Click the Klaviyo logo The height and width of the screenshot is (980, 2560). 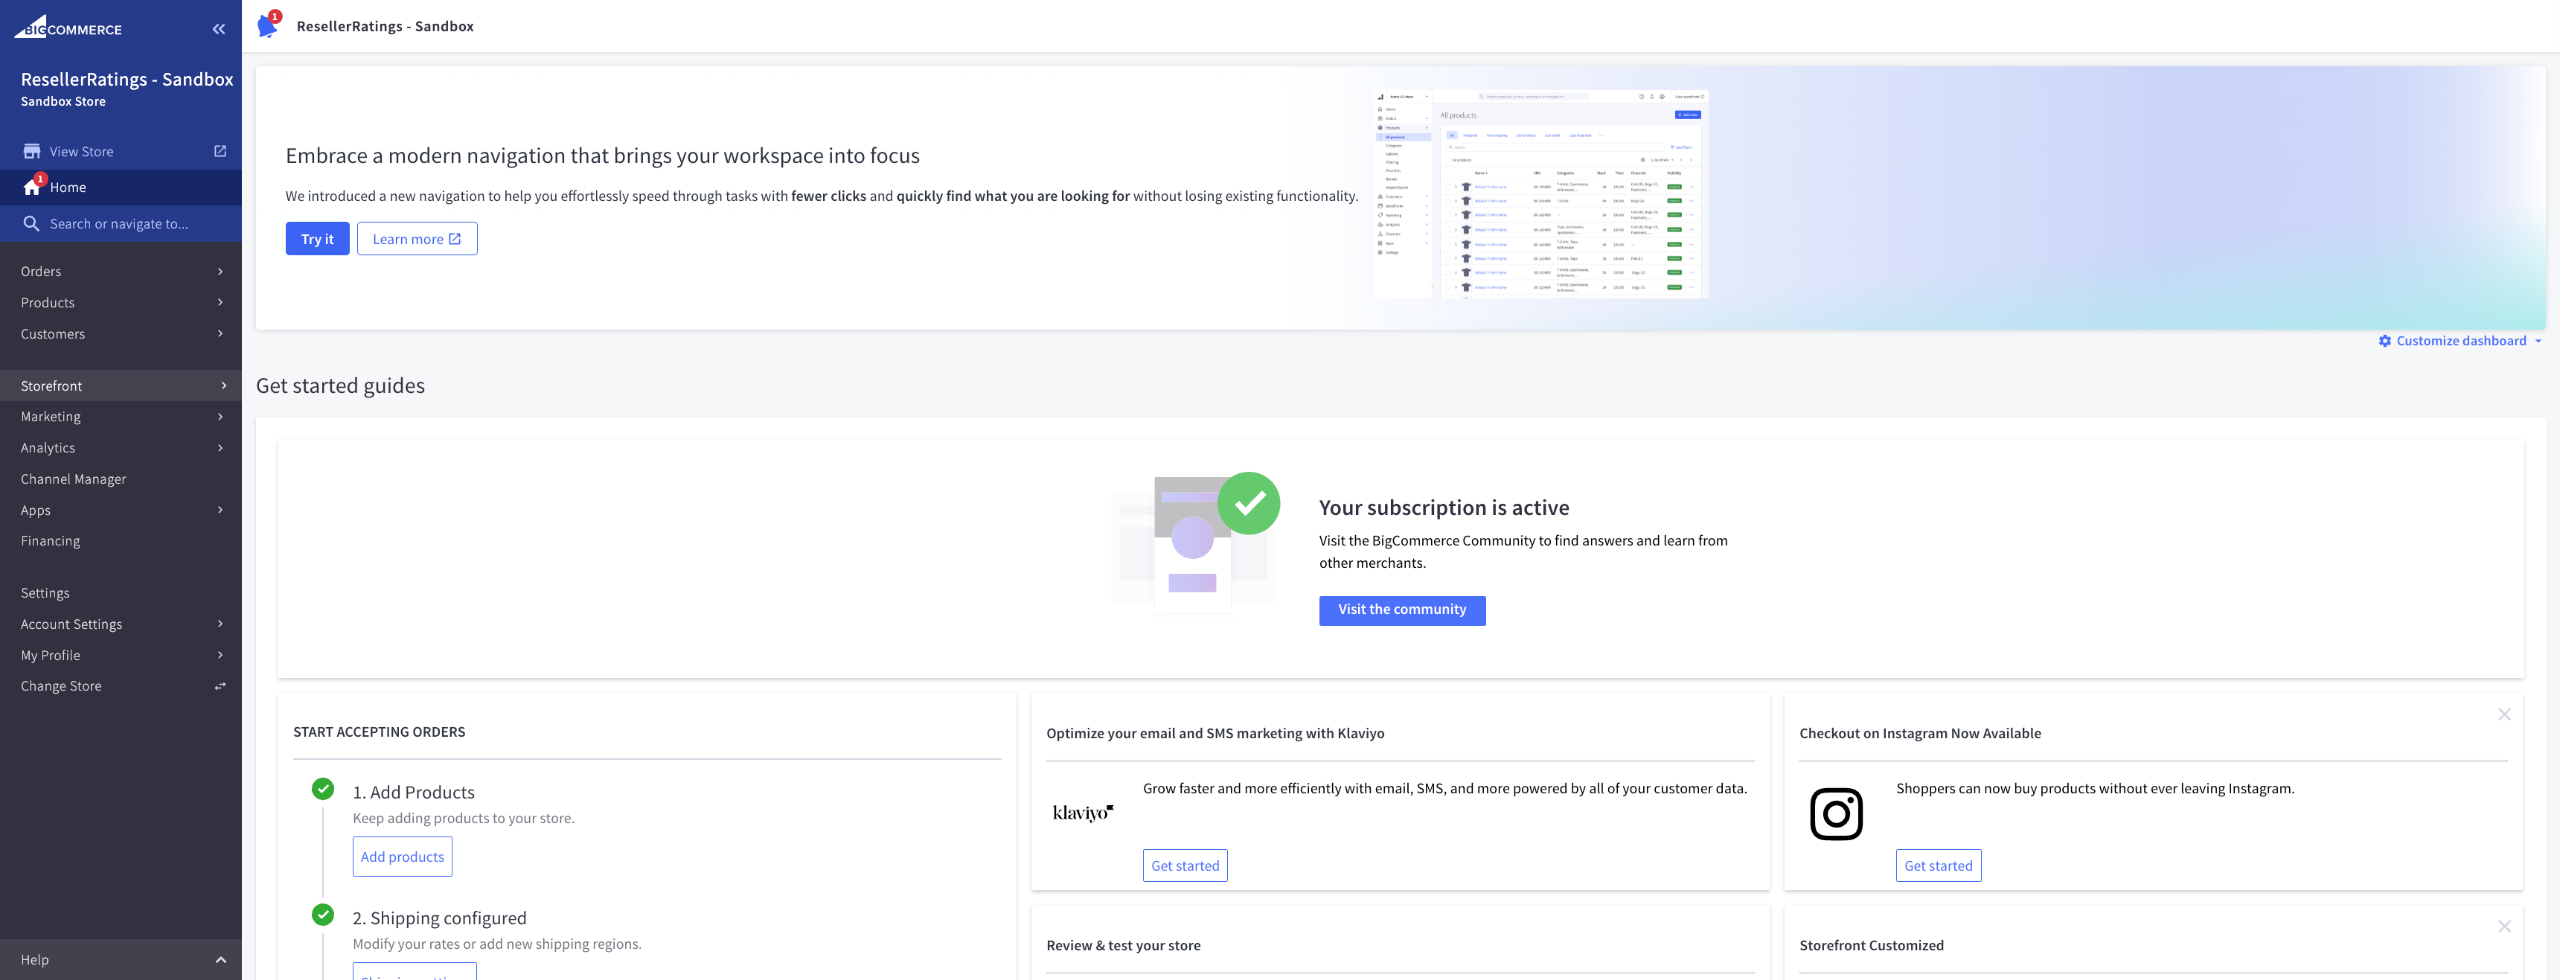(x=1082, y=813)
